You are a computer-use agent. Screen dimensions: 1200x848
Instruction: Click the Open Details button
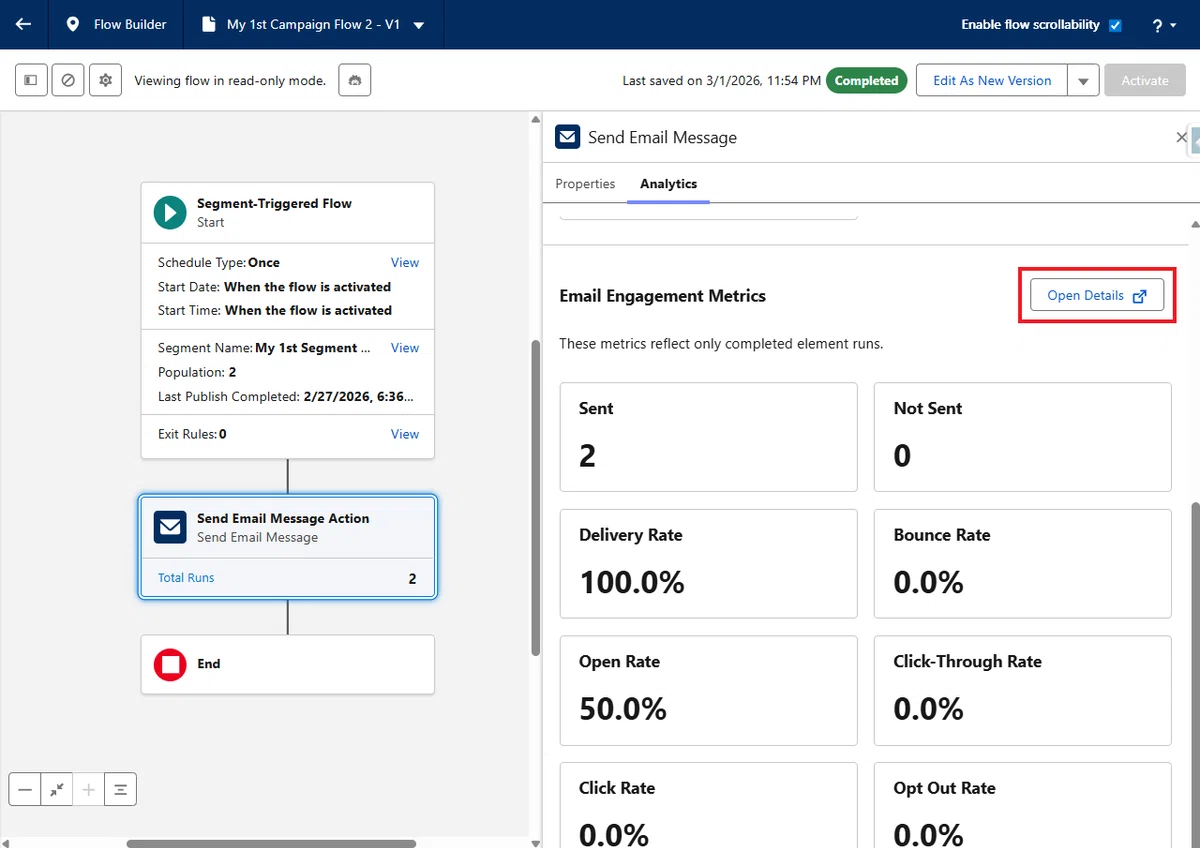(1097, 296)
